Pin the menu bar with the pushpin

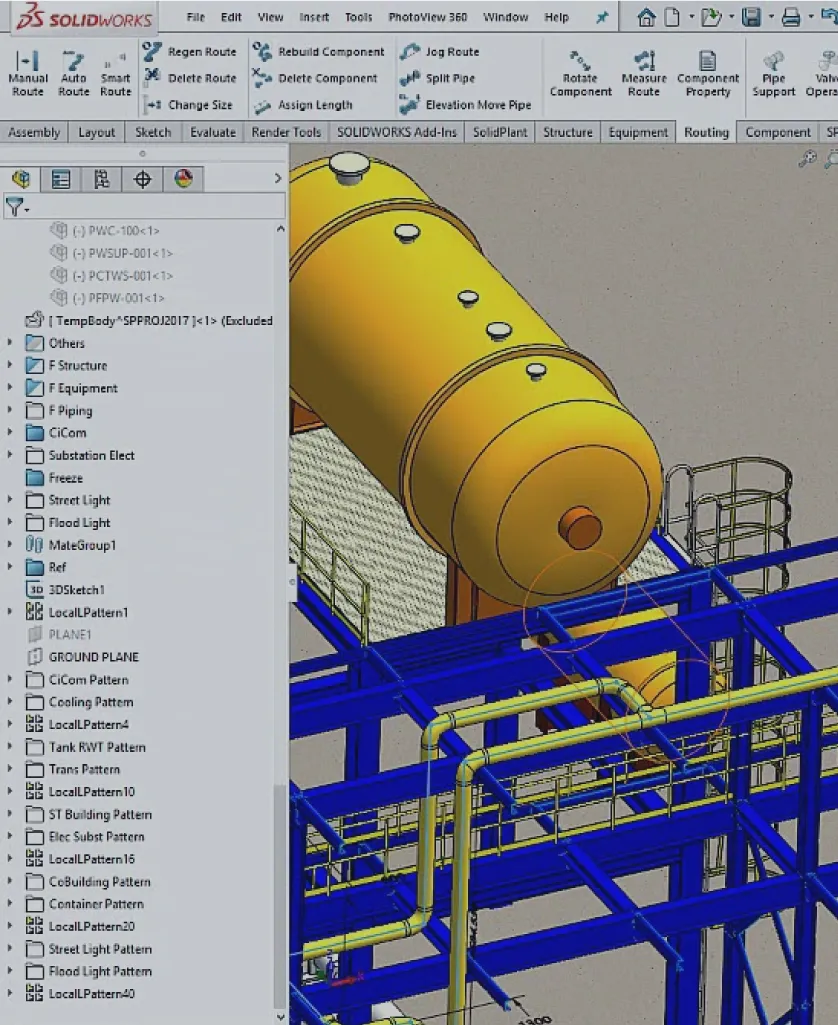601,18
